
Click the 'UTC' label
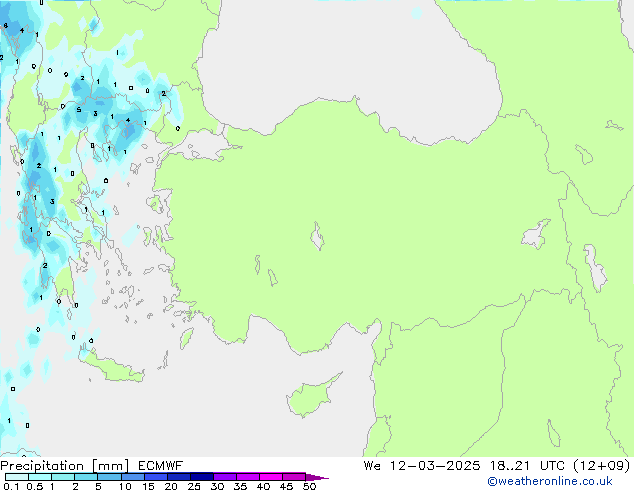click(552, 466)
